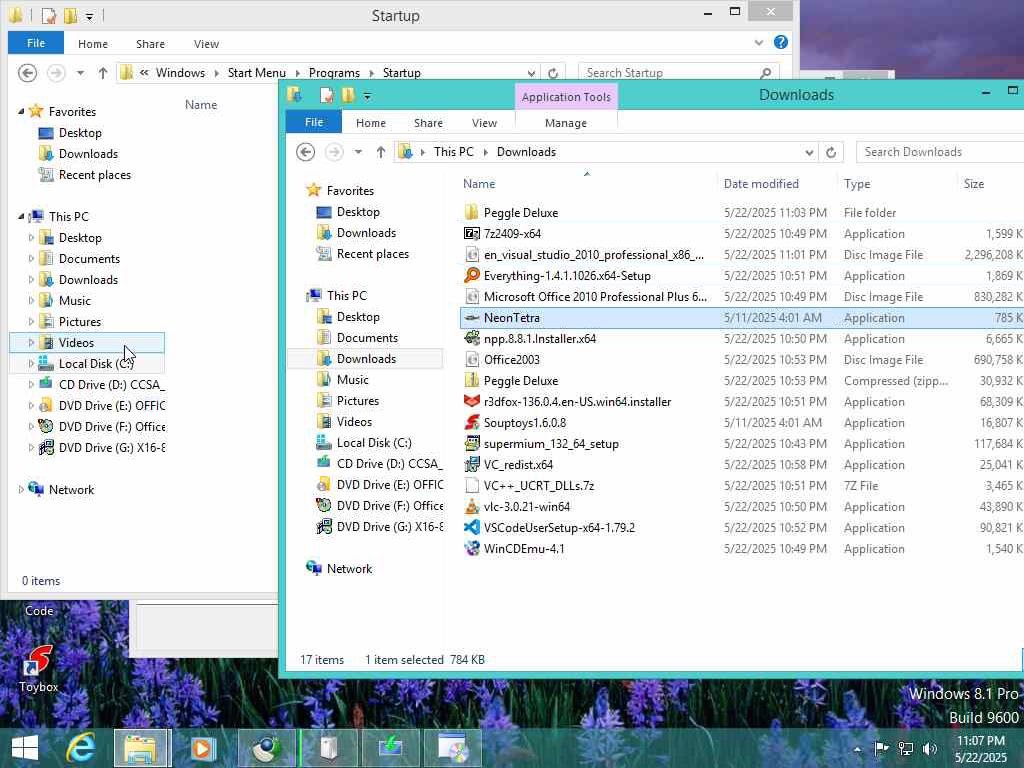The image size is (1024, 768).
Task: Open Internet Explorer from the taskbar
Action: point(81,748)
